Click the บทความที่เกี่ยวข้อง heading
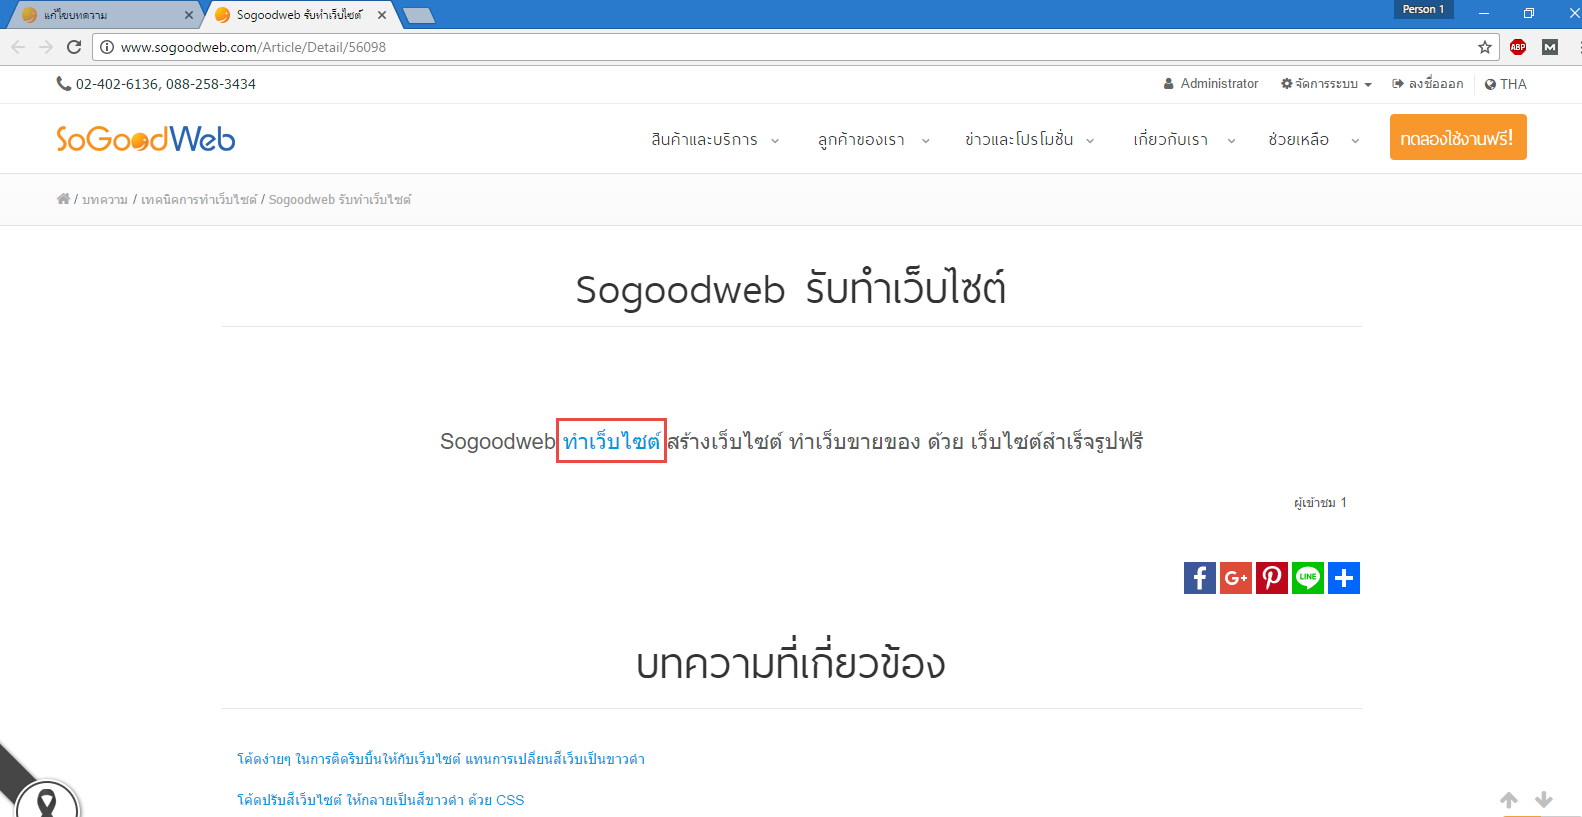Viewport: 1582px width, 817px height. 791,664
